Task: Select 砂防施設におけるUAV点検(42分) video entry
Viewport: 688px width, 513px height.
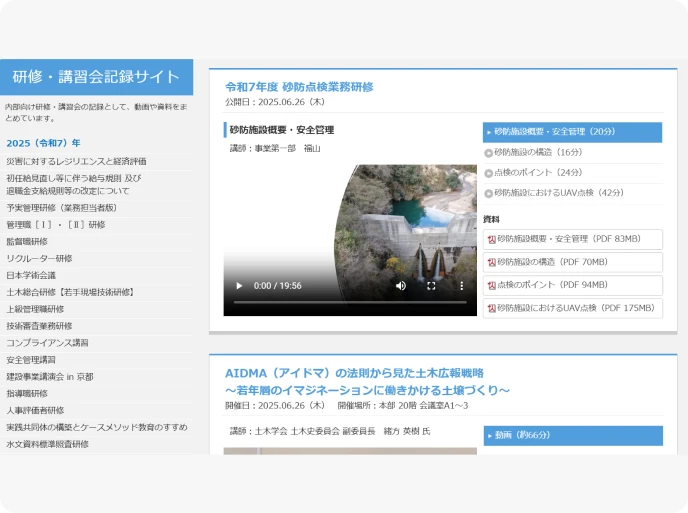Action: [572, 193]
